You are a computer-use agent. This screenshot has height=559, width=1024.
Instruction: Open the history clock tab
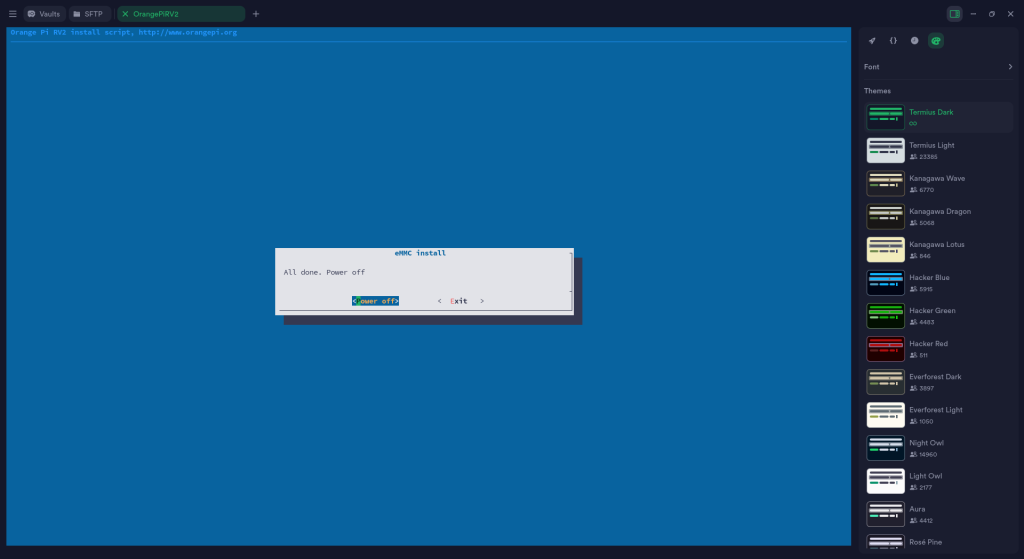tap(914, 41)
